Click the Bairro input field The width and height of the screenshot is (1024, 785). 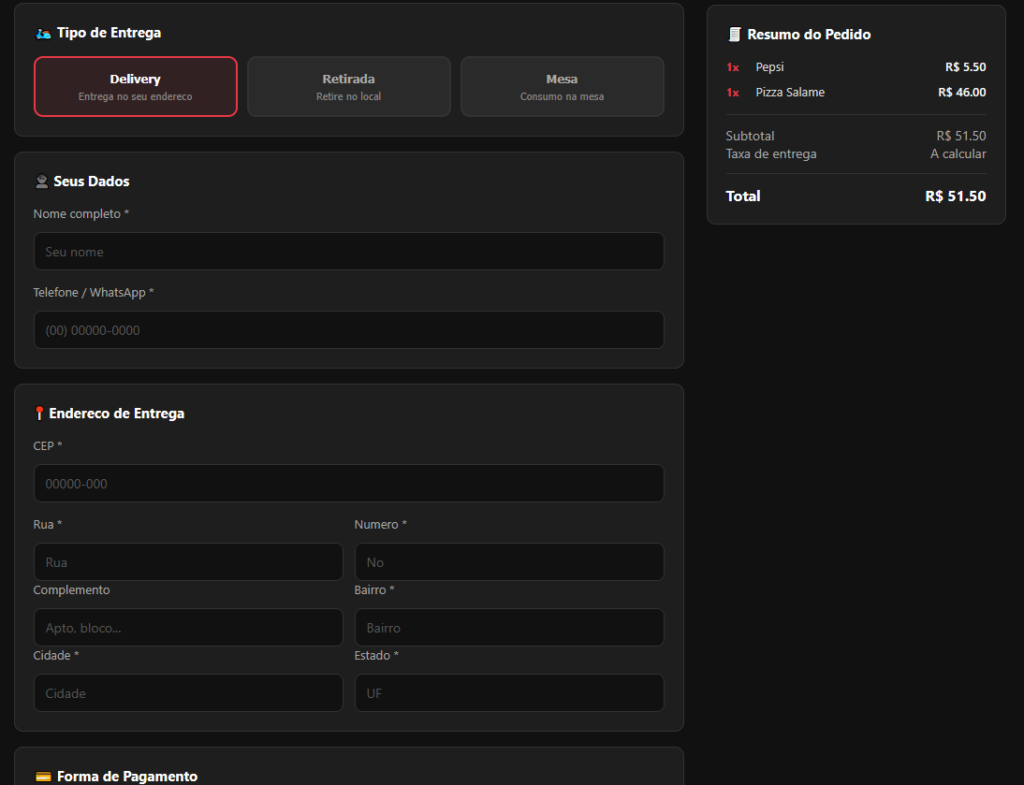point(509,628)
